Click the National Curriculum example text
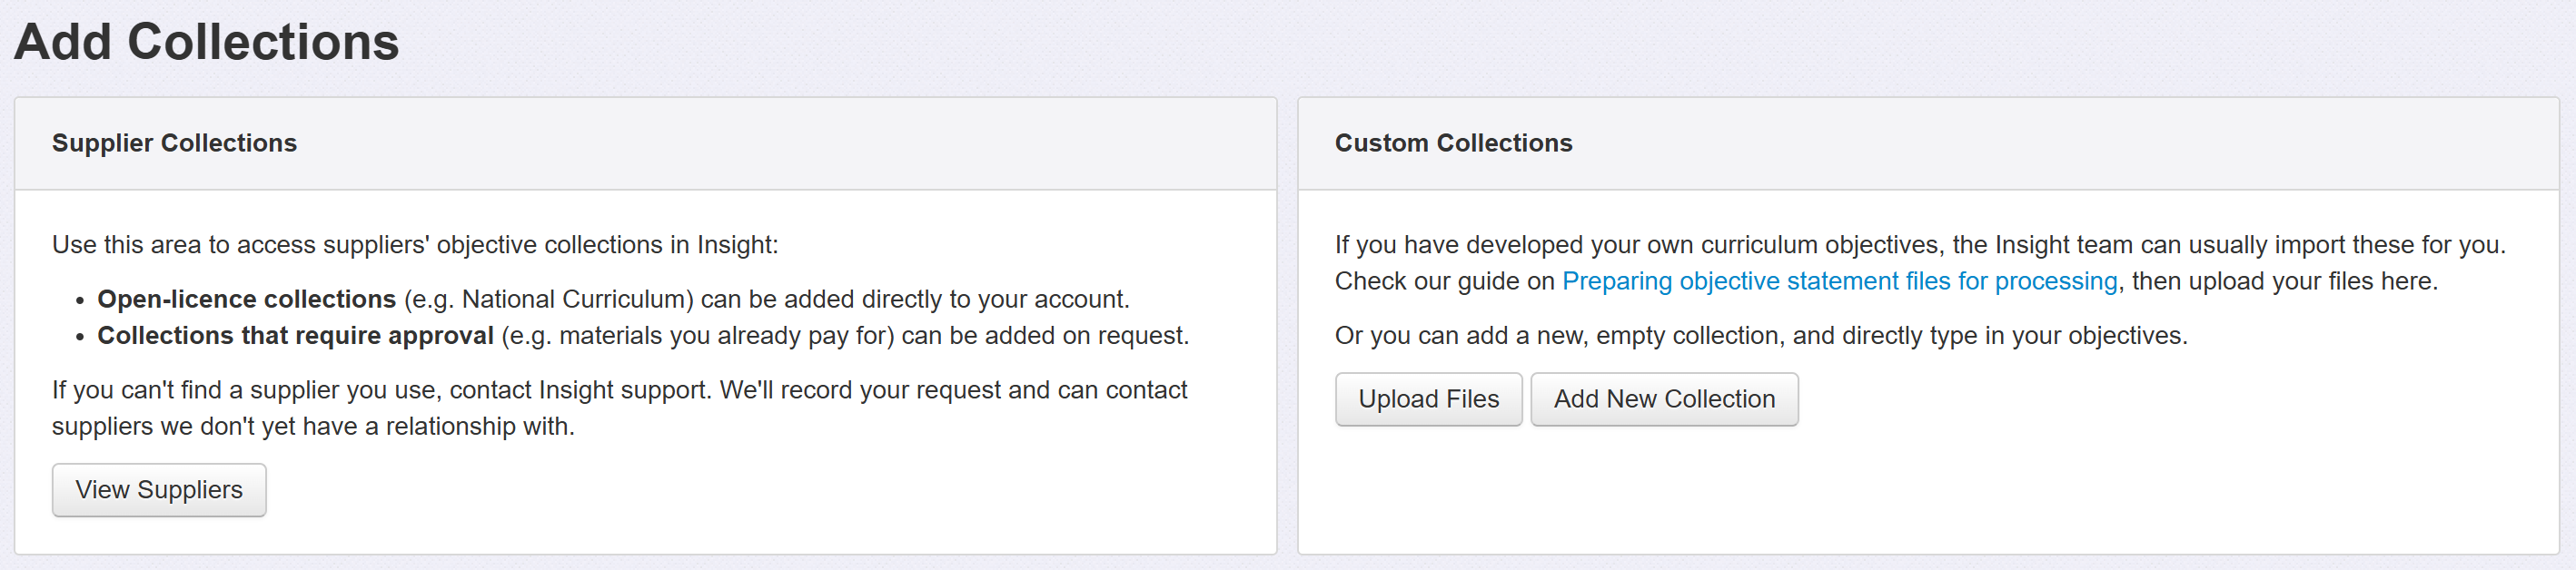Screen dimensions: 2576x570 (577, 300)
